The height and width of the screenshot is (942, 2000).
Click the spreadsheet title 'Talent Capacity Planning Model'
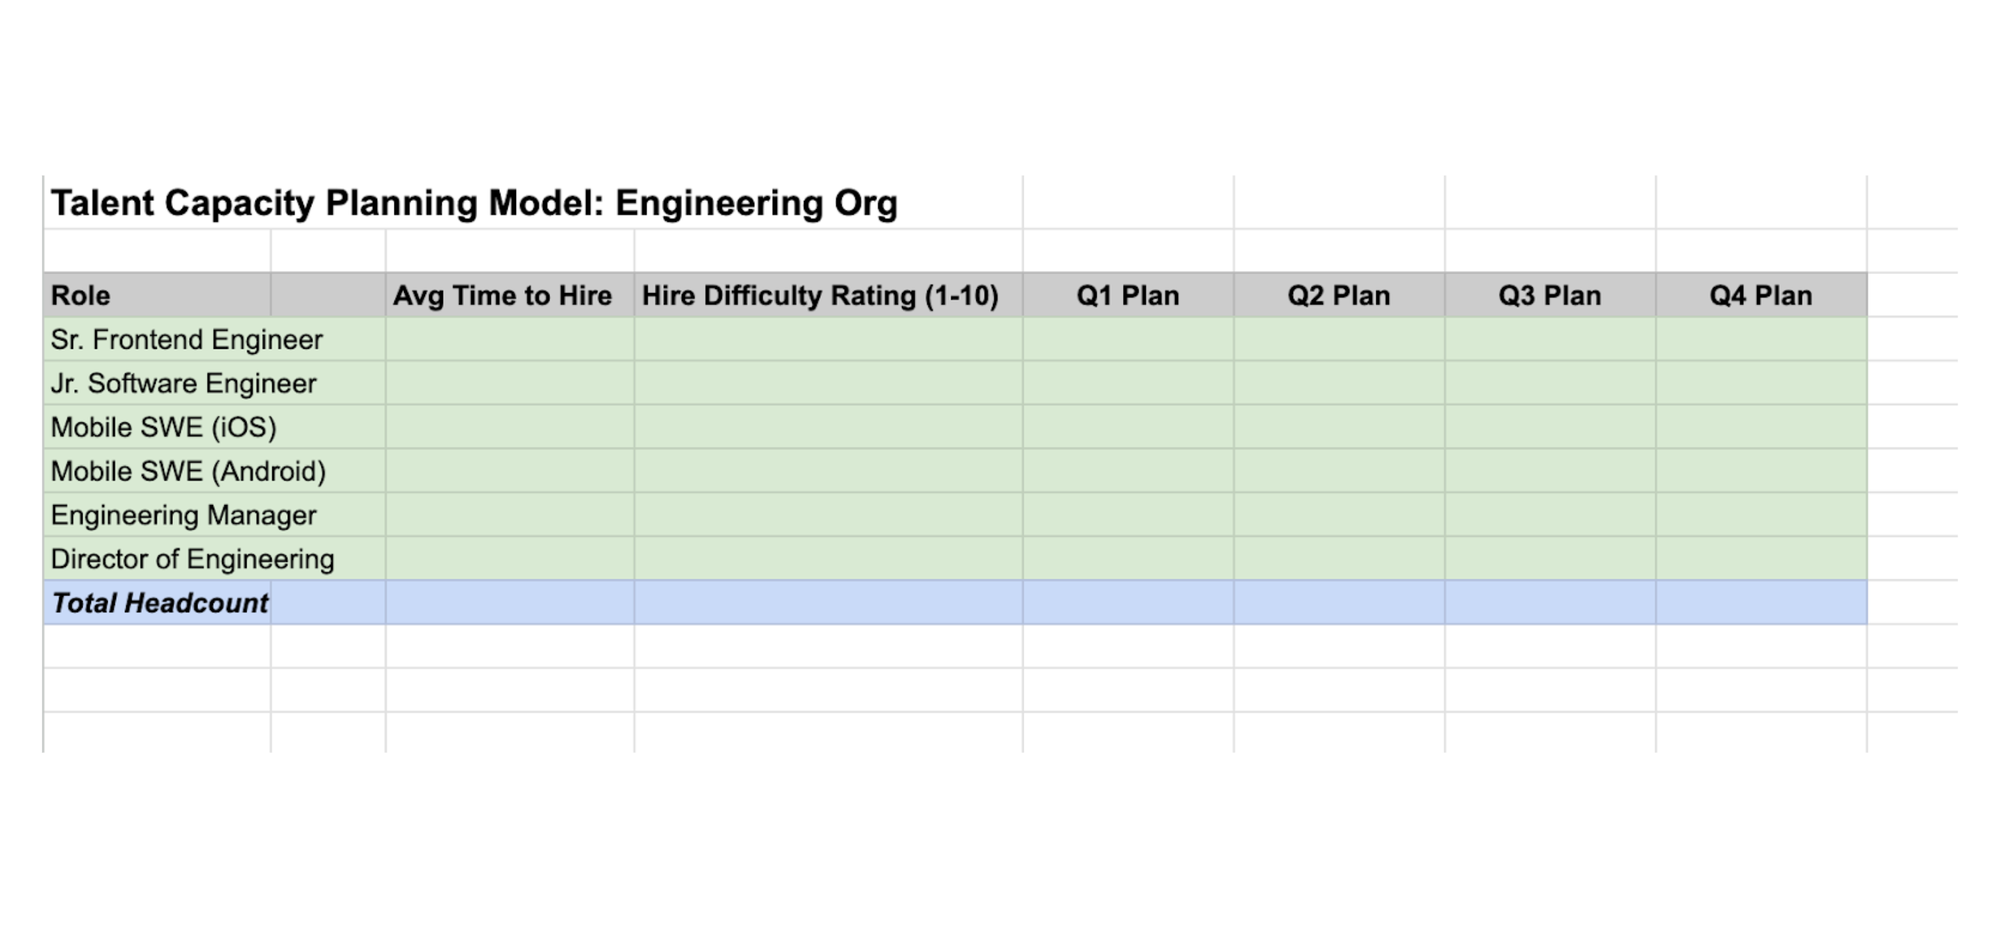[474, 203]
